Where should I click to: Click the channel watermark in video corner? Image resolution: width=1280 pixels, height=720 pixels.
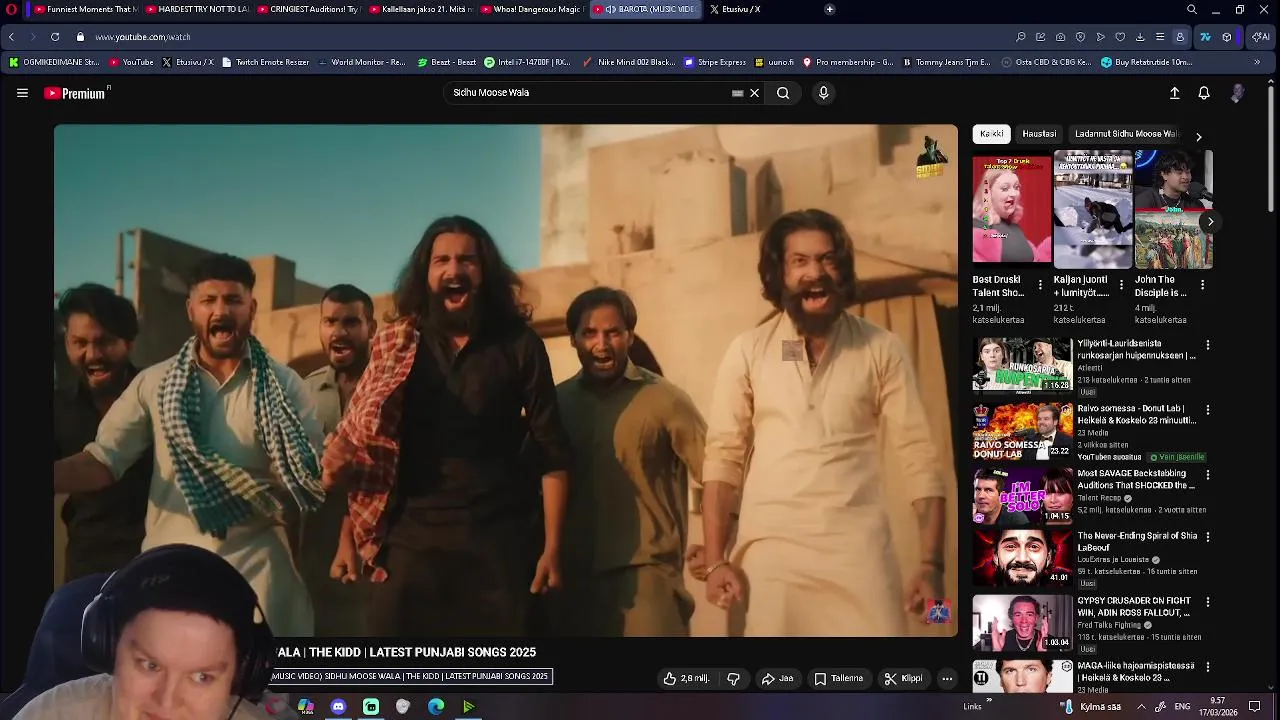click(x=937, y=612)
